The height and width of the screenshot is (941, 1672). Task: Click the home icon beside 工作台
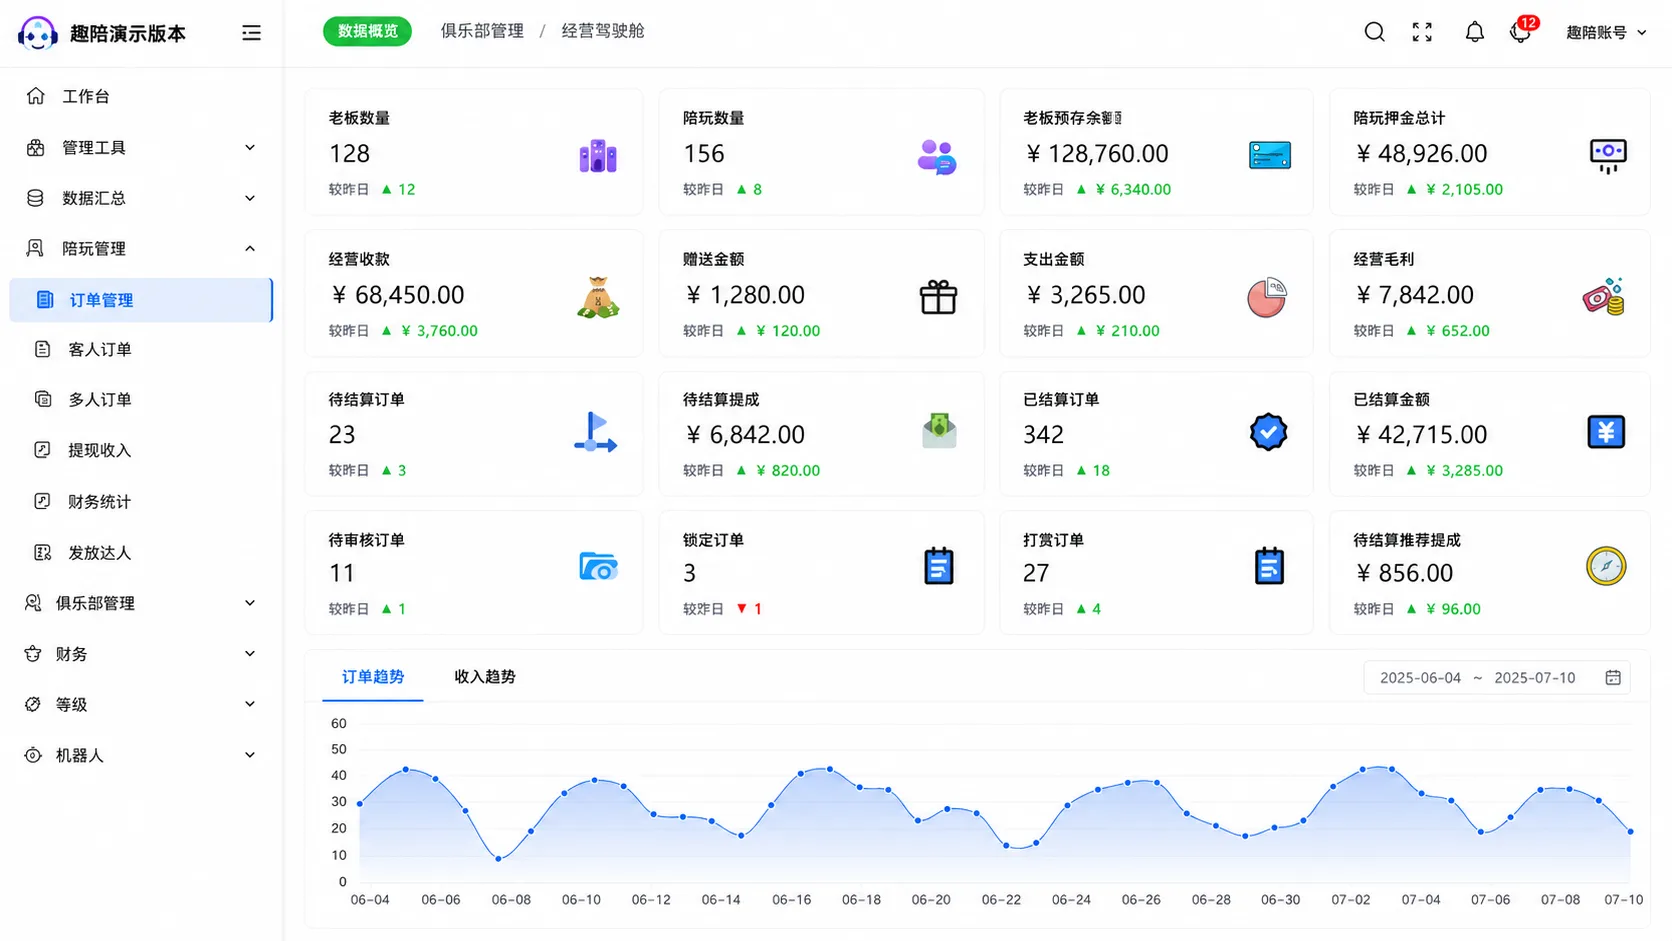[36, 96]
